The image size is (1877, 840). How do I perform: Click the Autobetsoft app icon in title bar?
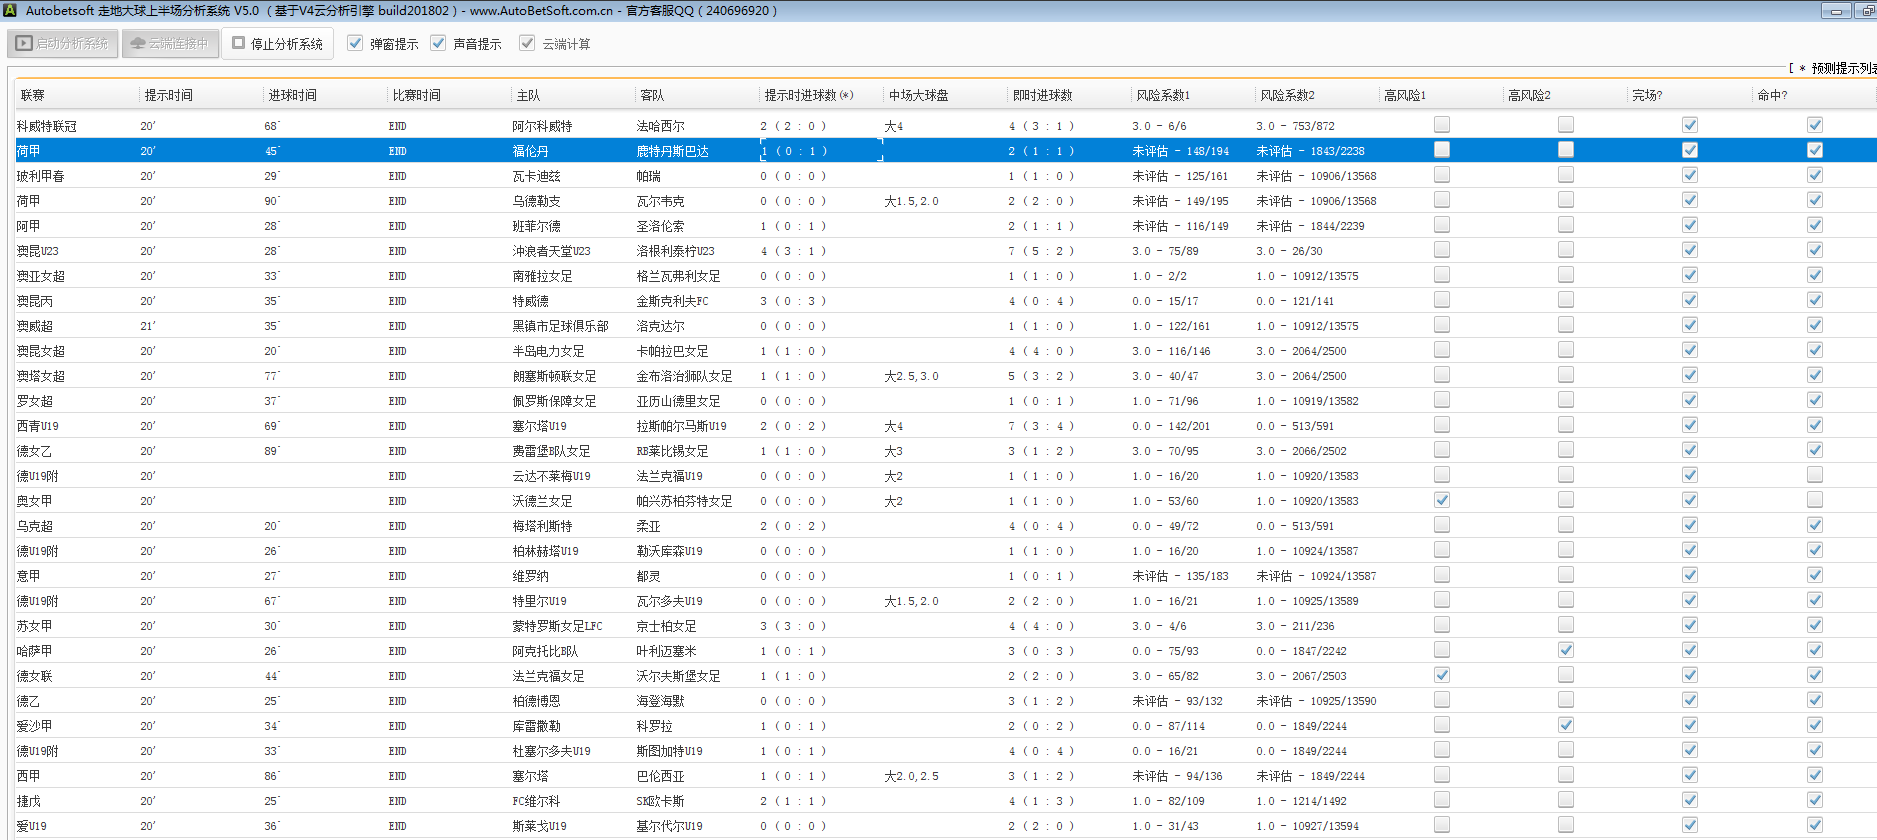click(x=10, y=11)
